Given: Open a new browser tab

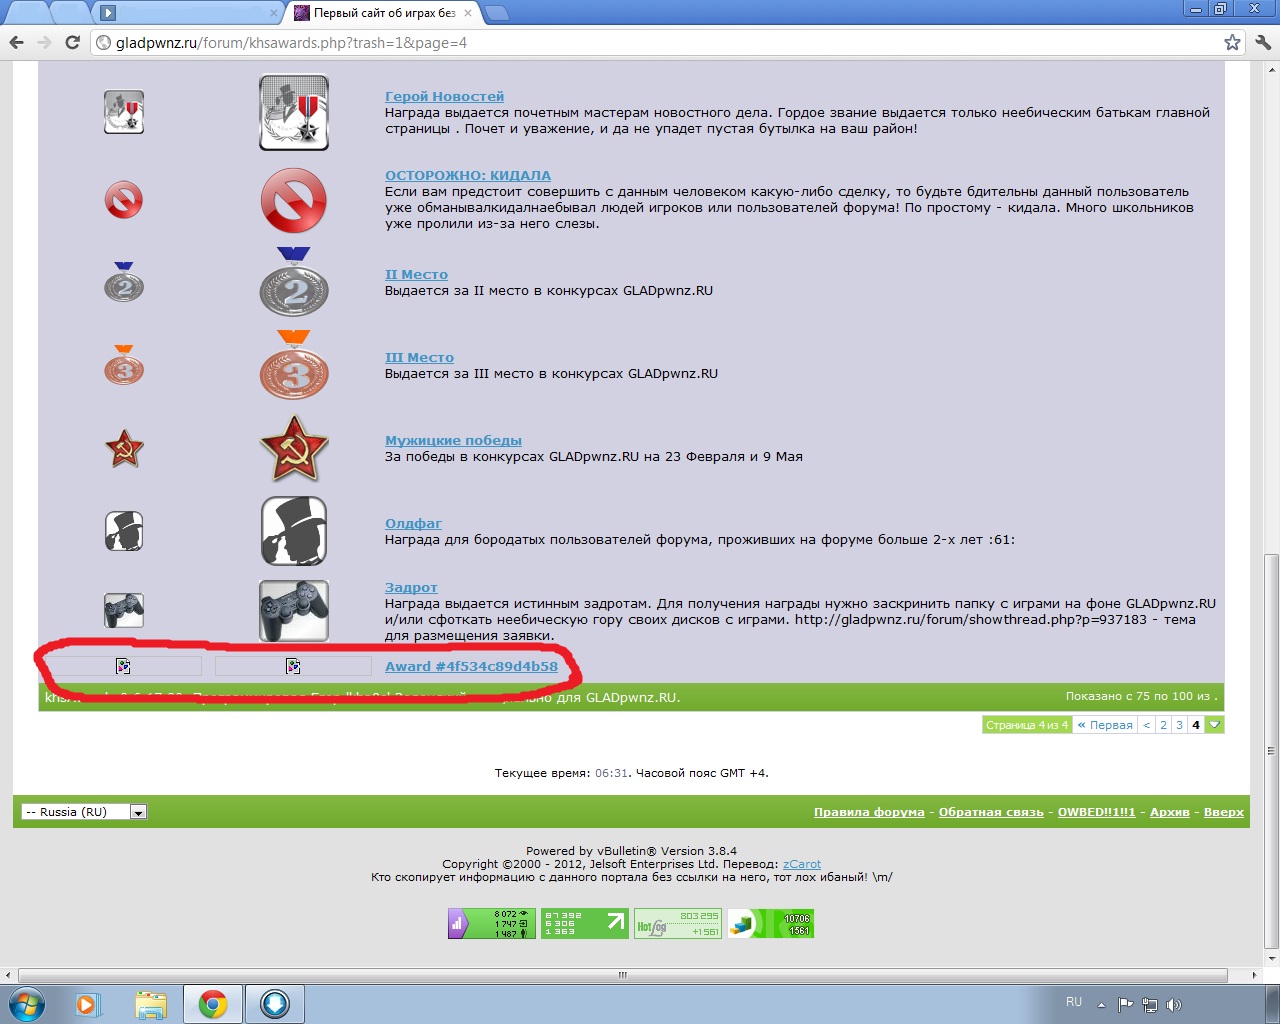Looking at the screenshot, I should [496, 13].
